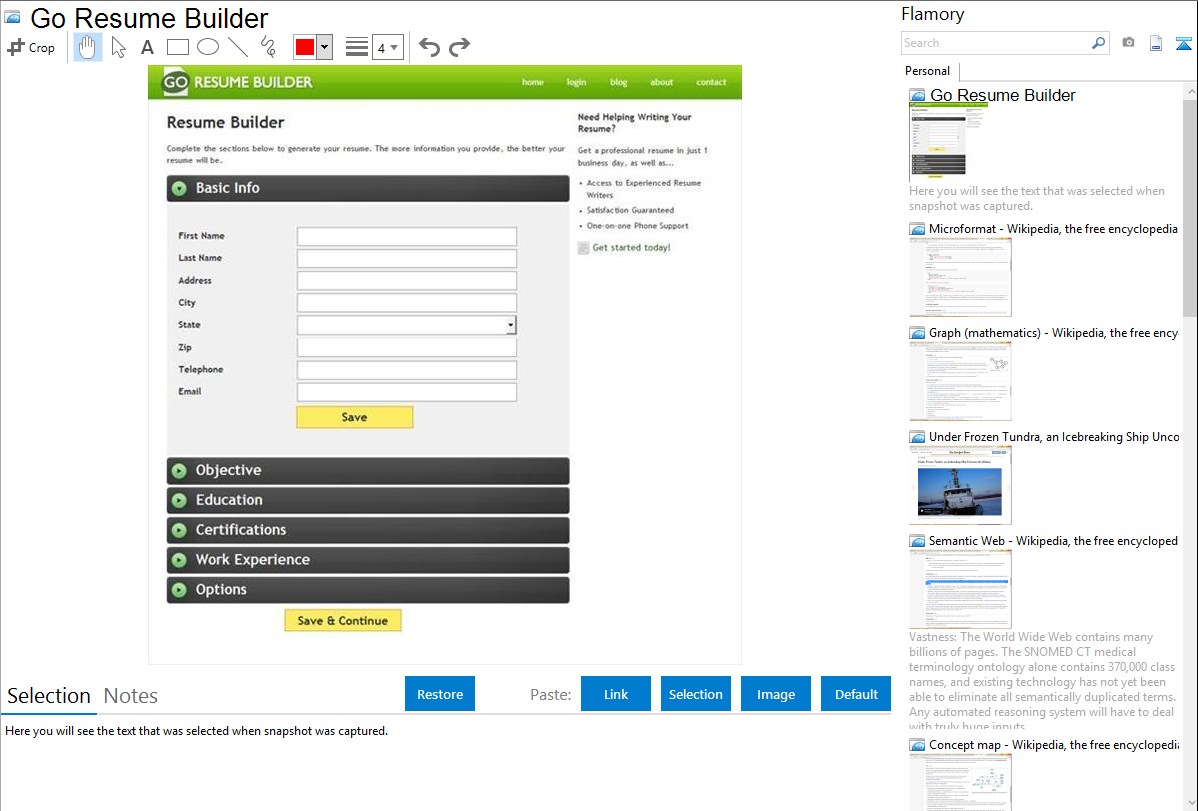Click the snapshot icon beside the title
The width and height of the screenshot is (1198, 811).
click(12, 17)
